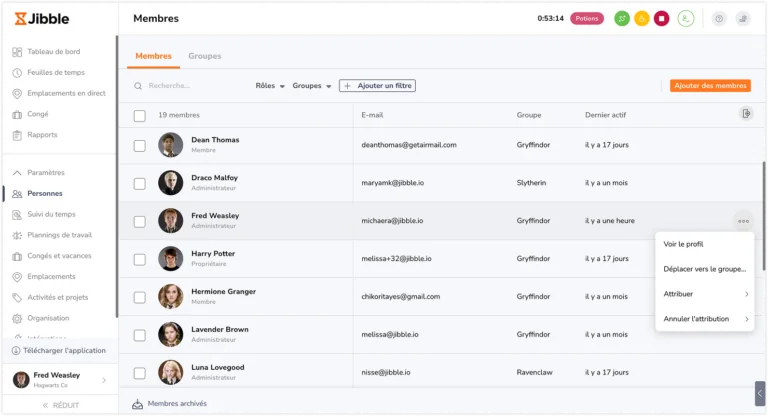Click the Jibble logo
This screenshot has width=768, height=416.
pos(42,19)
